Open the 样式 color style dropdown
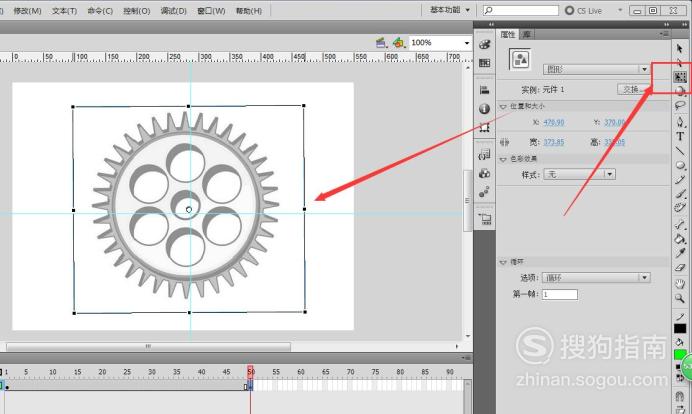The height and width of the screenshot is (414, 692). point(579,174)
